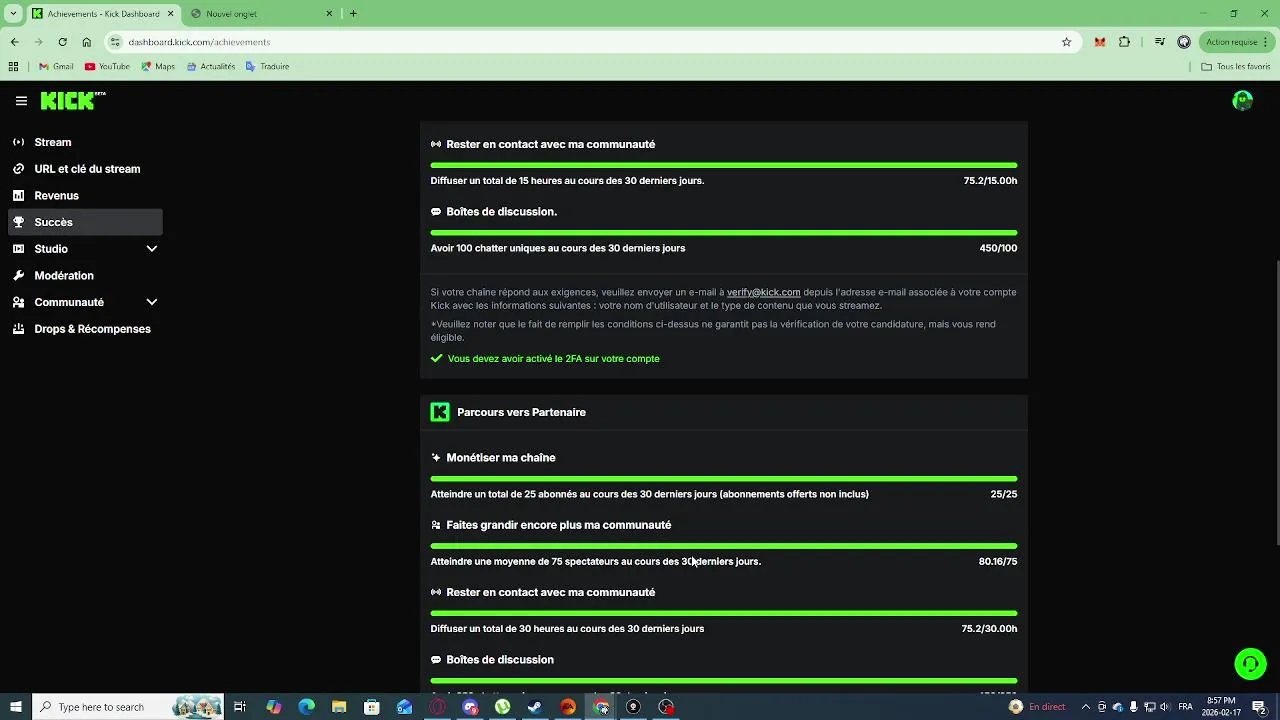Go to the browser home page
1280x720 pixels.
click(x=86, y=42)
